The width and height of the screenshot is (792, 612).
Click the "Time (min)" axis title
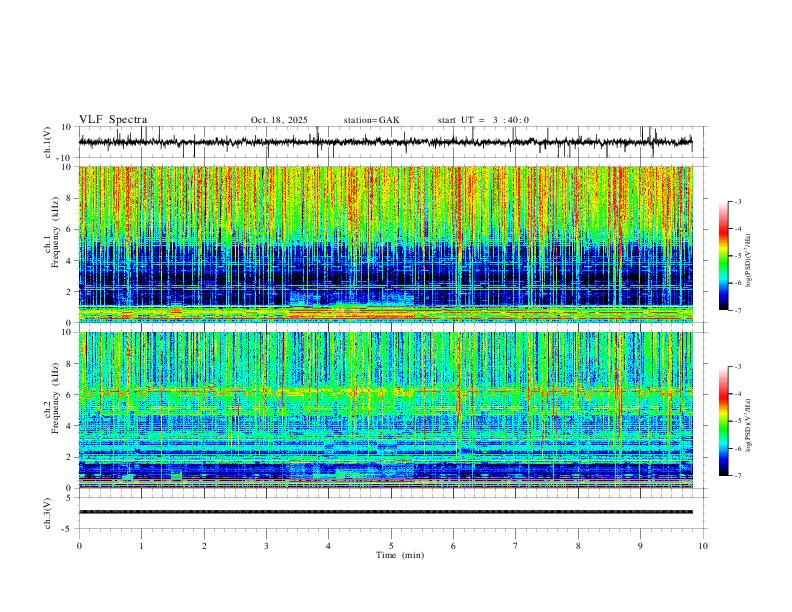click(400, 555)
